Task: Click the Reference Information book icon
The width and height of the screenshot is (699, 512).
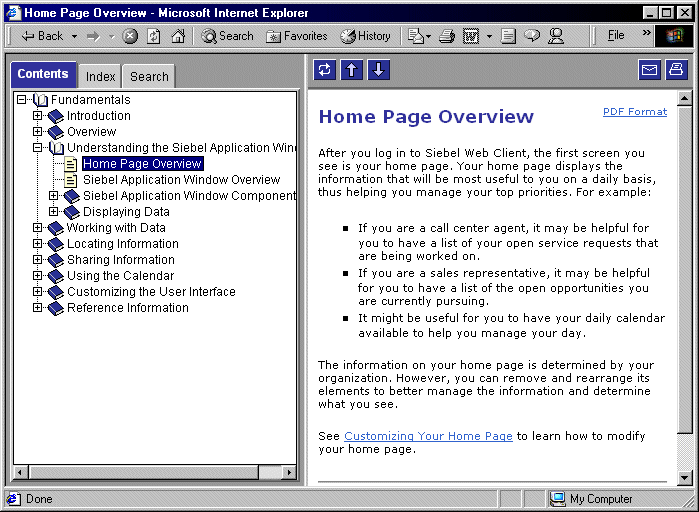Action: pos(56,308)
